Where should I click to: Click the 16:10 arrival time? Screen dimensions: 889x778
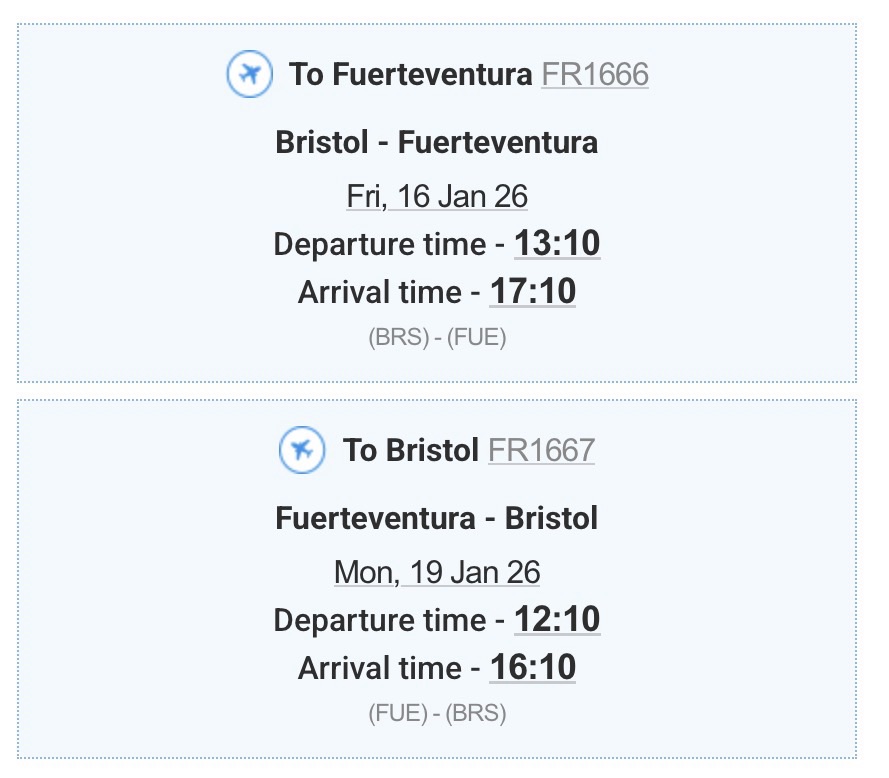tap(532, 668)
